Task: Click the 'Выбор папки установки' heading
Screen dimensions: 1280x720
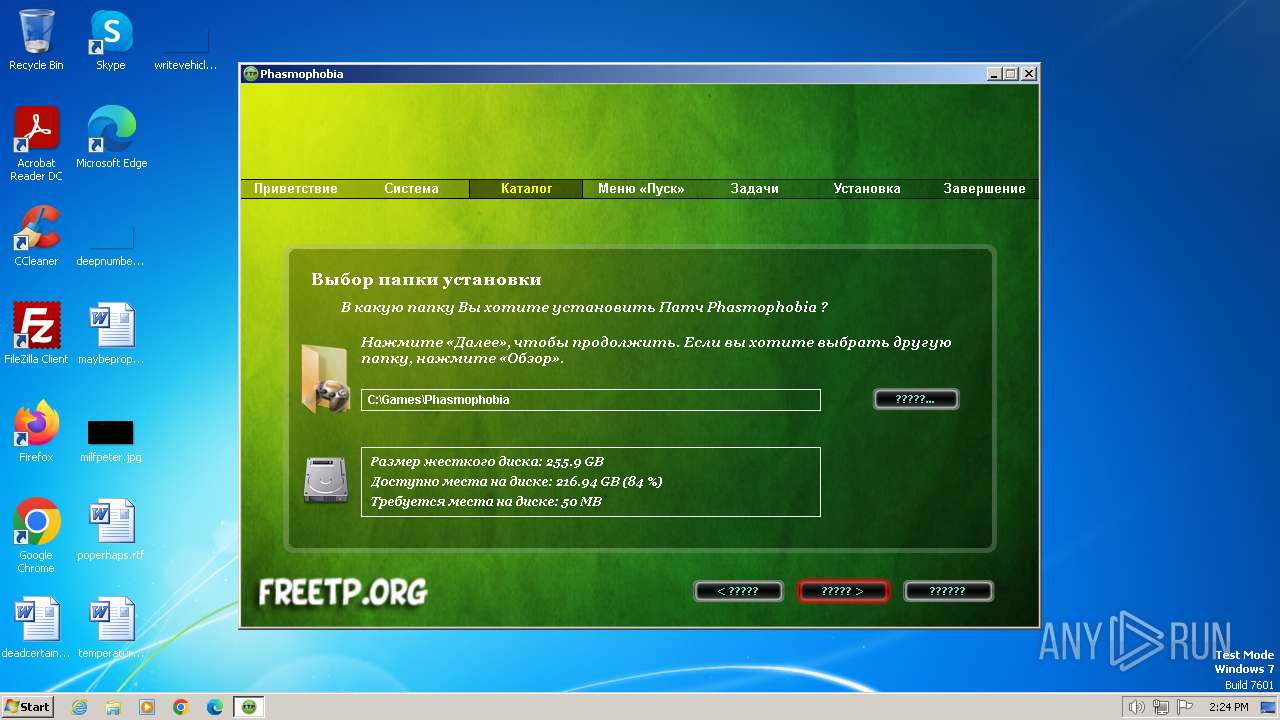Action: [x=426, y=280]
